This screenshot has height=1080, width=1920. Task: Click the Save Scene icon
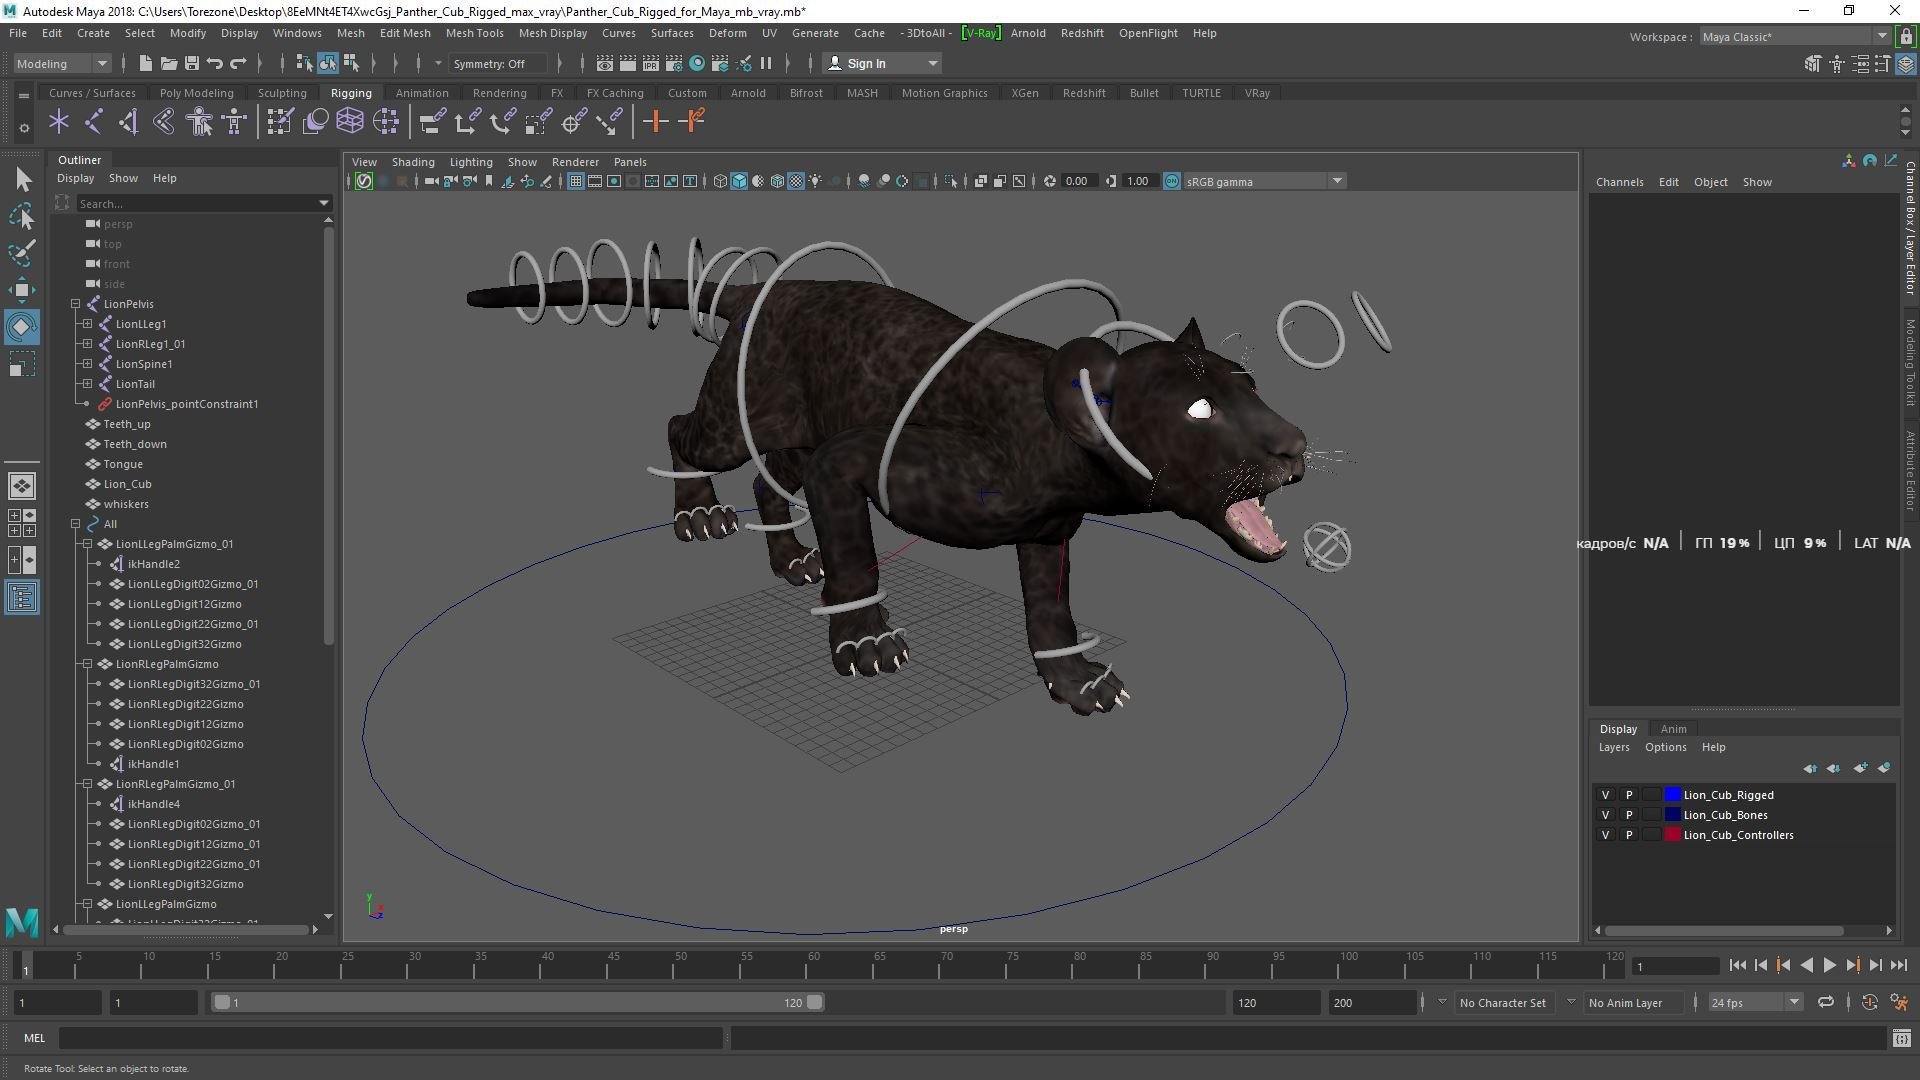coord(192,63)
